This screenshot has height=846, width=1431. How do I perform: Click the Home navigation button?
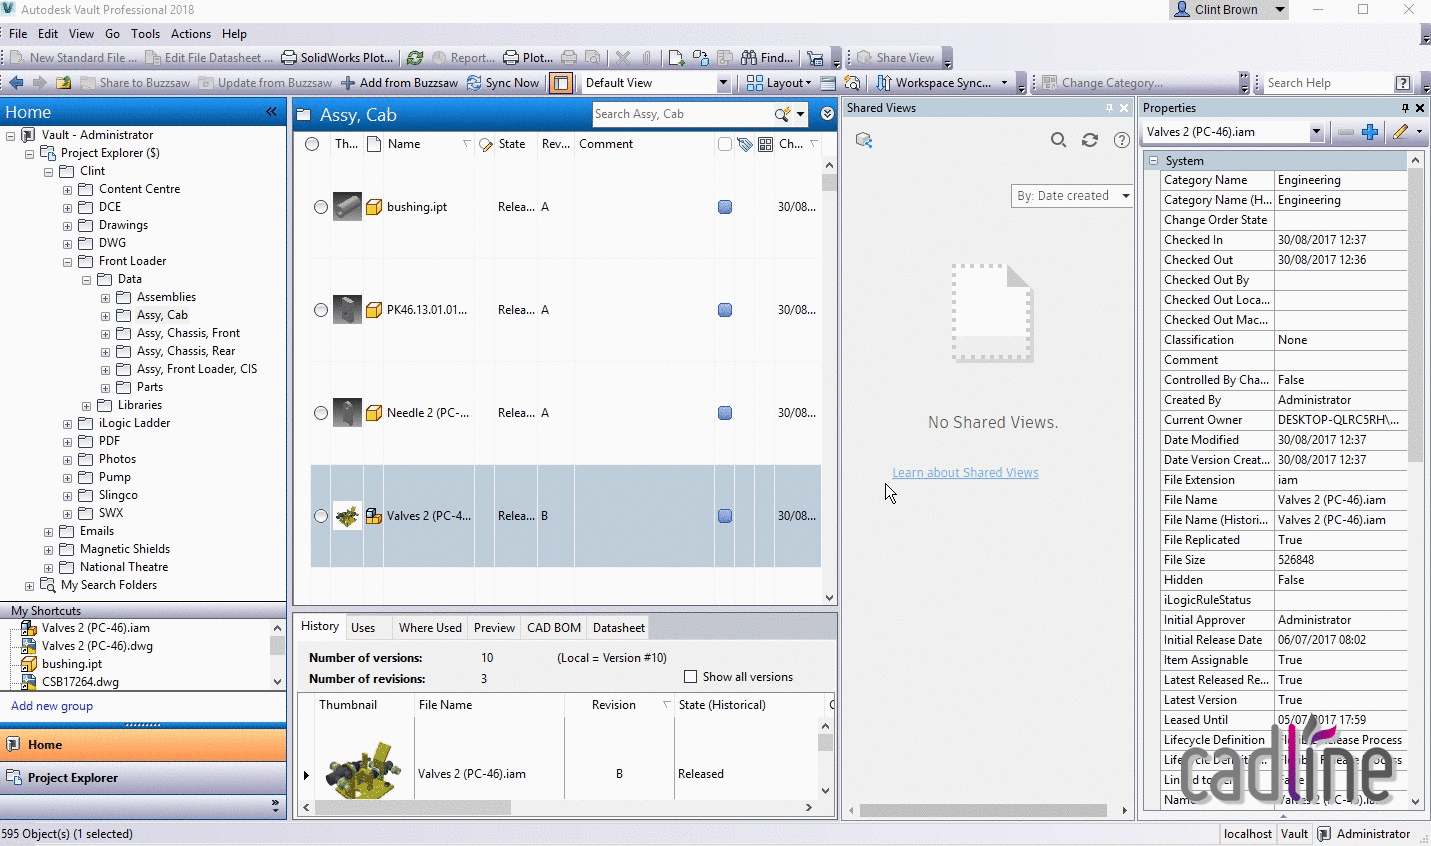tap(143, 745)
